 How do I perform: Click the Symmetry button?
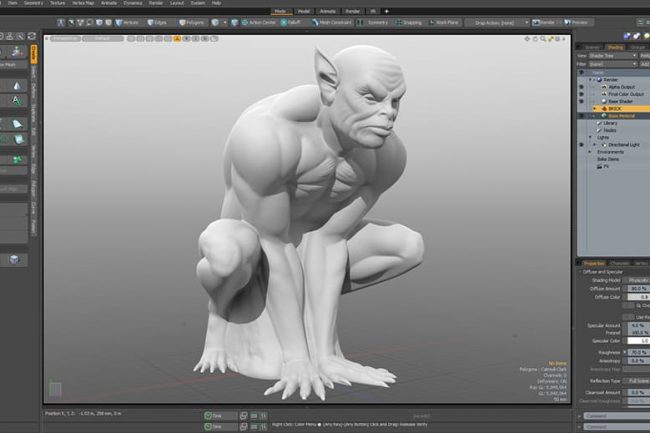(x=375, y=21)
